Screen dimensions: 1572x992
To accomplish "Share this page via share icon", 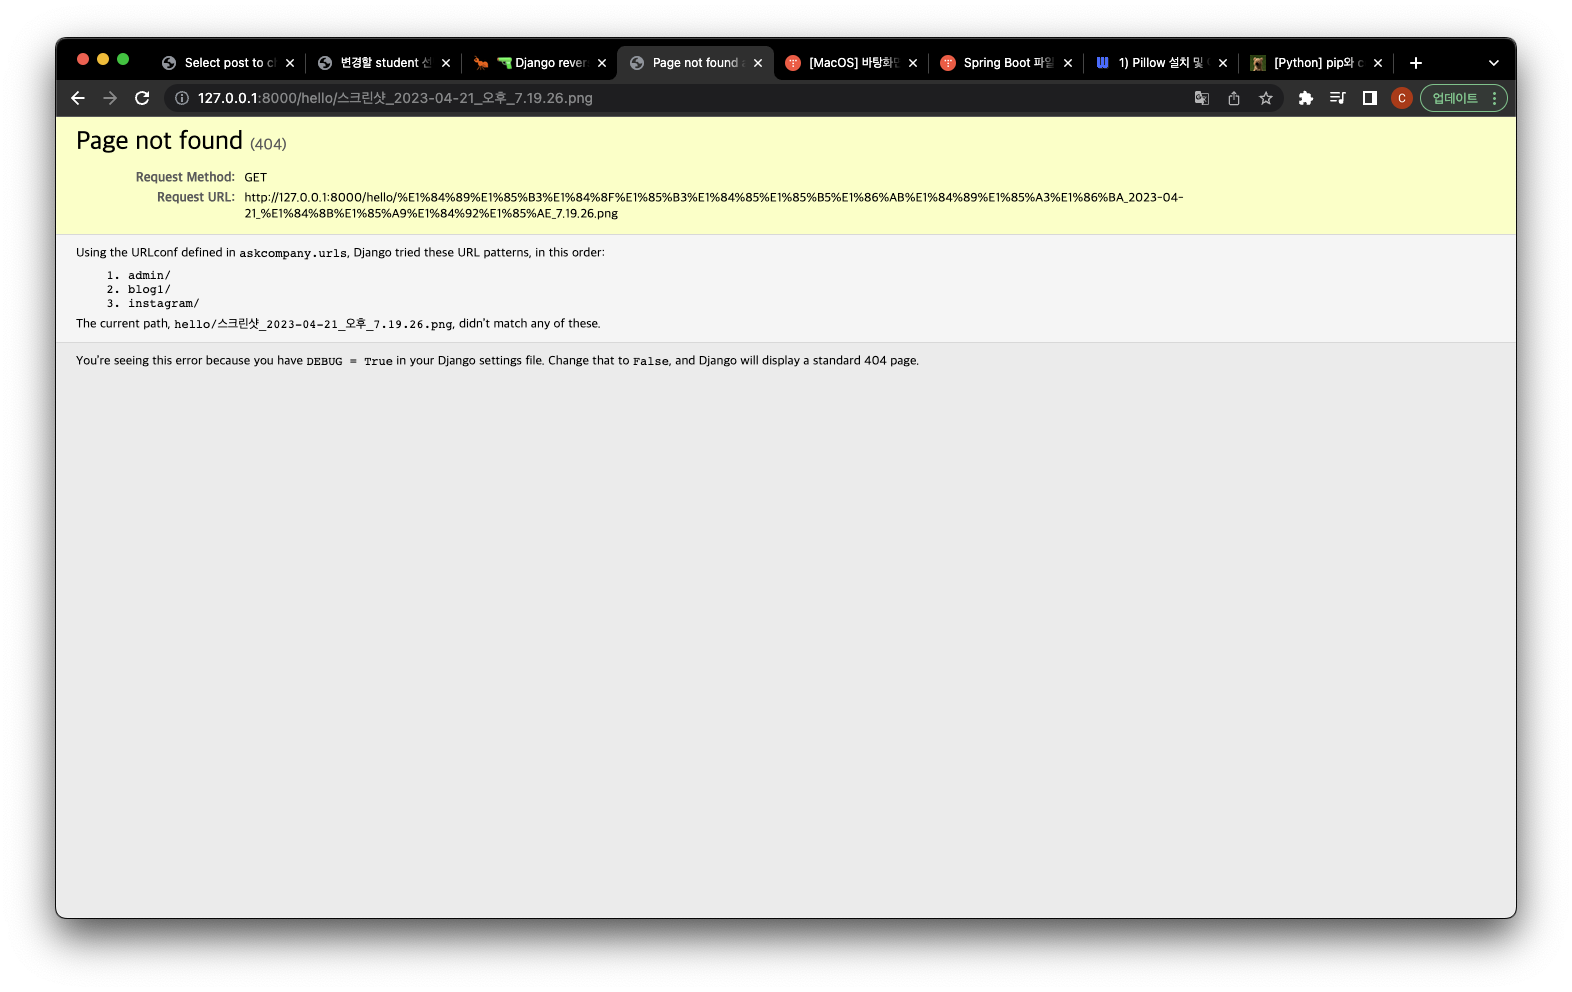I will pyautogui.click(x=1234, y=98).
